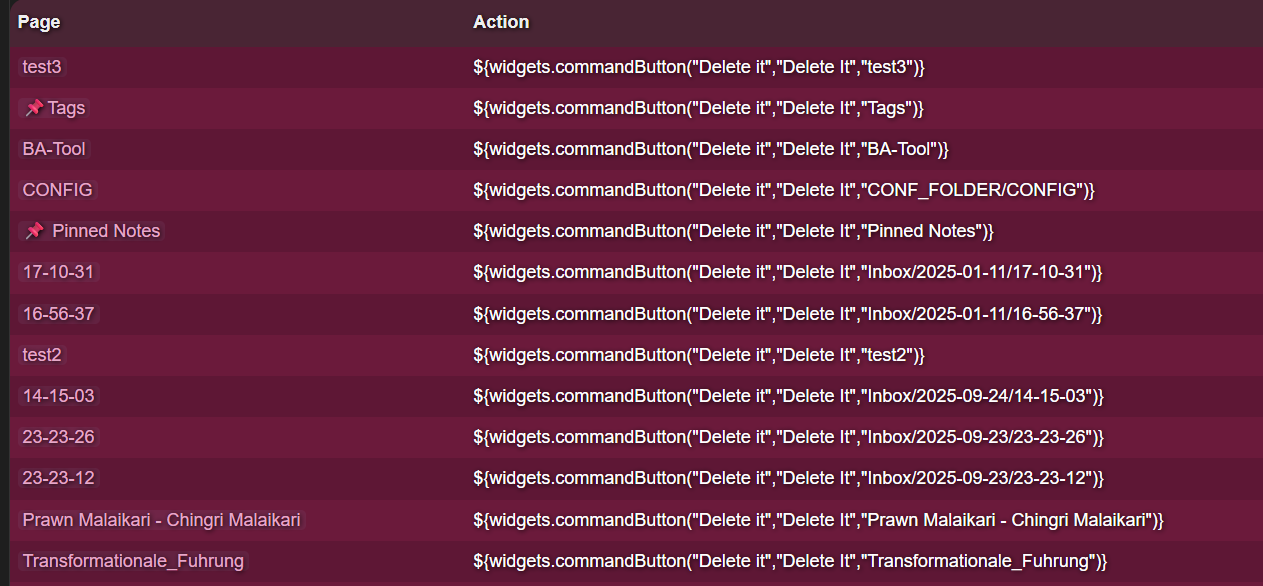Open Prawn Malaikari - Chingri Malaikari page link

point(161,520)
